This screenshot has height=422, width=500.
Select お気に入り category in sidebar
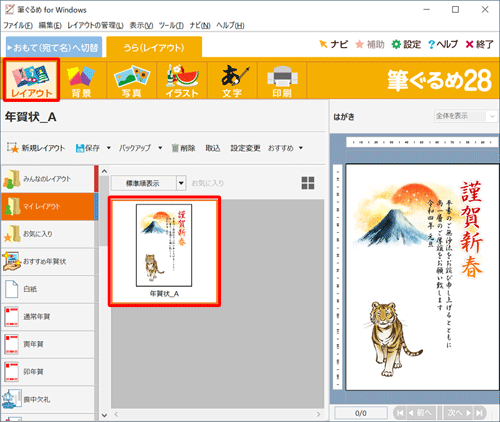(x=48, y=234)
